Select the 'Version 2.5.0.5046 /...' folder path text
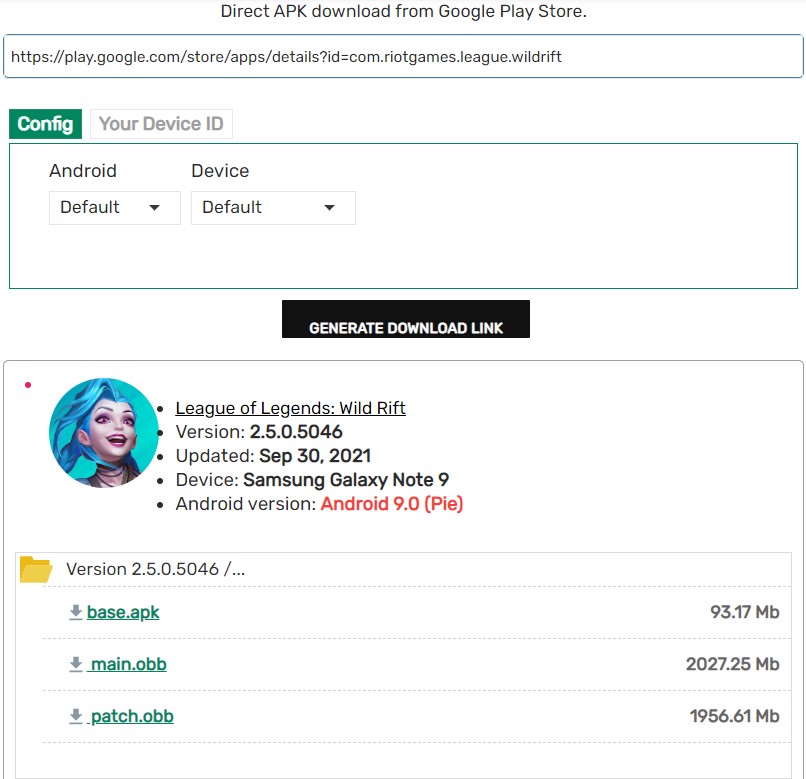Viewport: 806px width, 779px height. pos(156,569)
